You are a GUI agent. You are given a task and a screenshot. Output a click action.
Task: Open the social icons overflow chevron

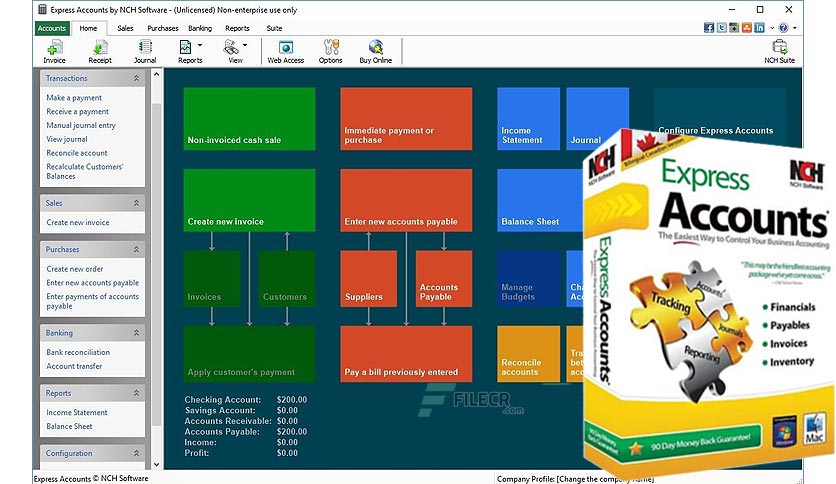(x=771, y=28)
